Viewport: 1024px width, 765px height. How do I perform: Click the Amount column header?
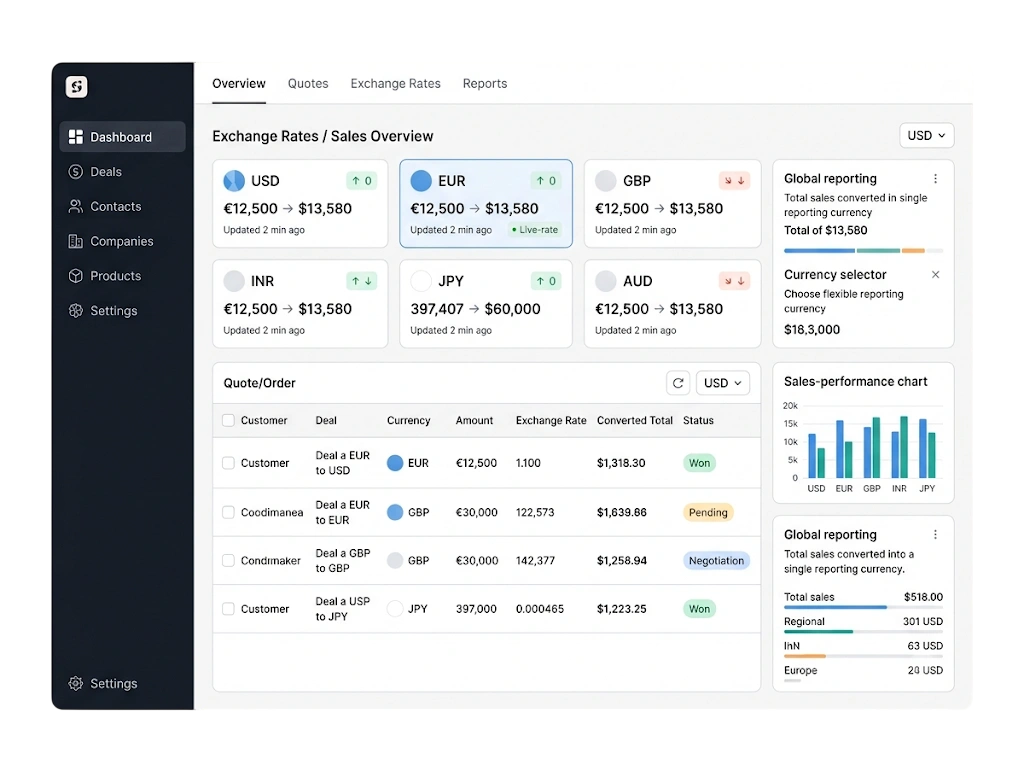(x=475, y=420)
